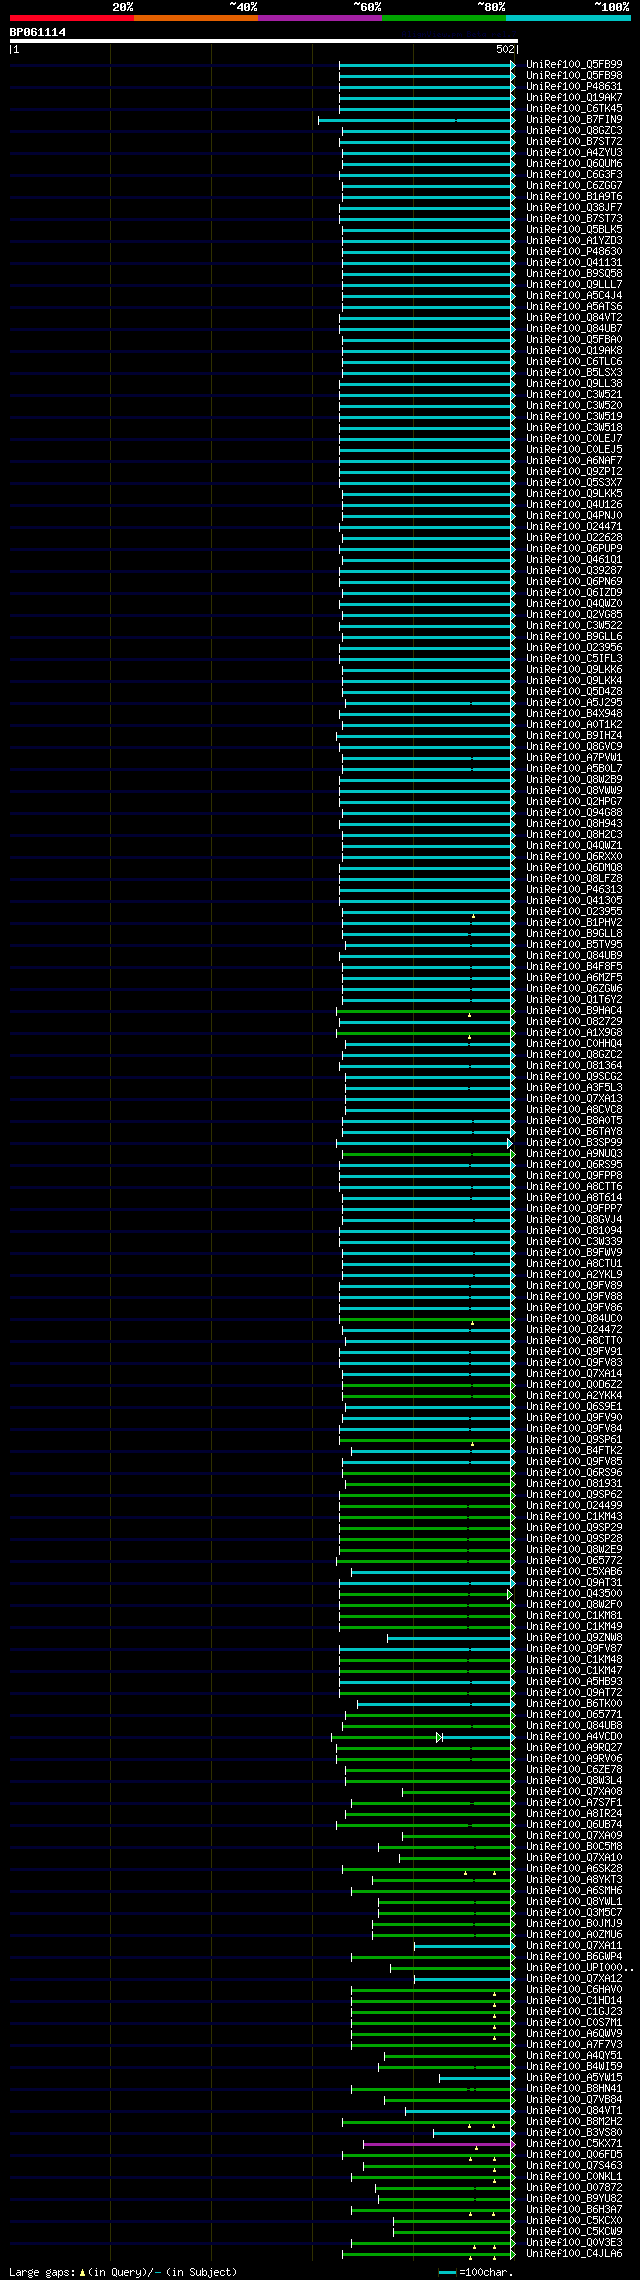Click the green ~80% identity legend bar

coord(444,18)
